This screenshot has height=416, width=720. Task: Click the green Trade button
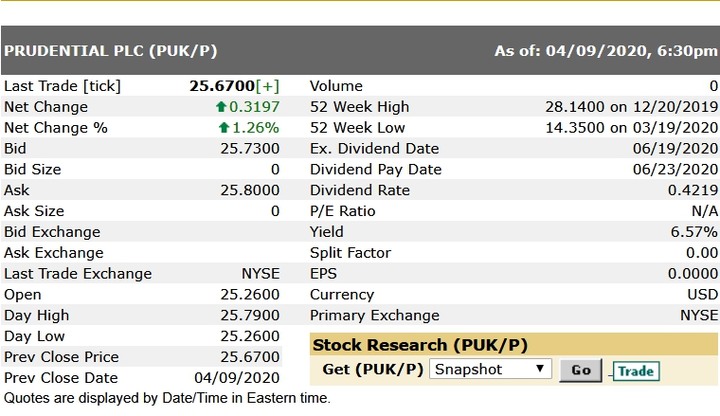[636, 371]
